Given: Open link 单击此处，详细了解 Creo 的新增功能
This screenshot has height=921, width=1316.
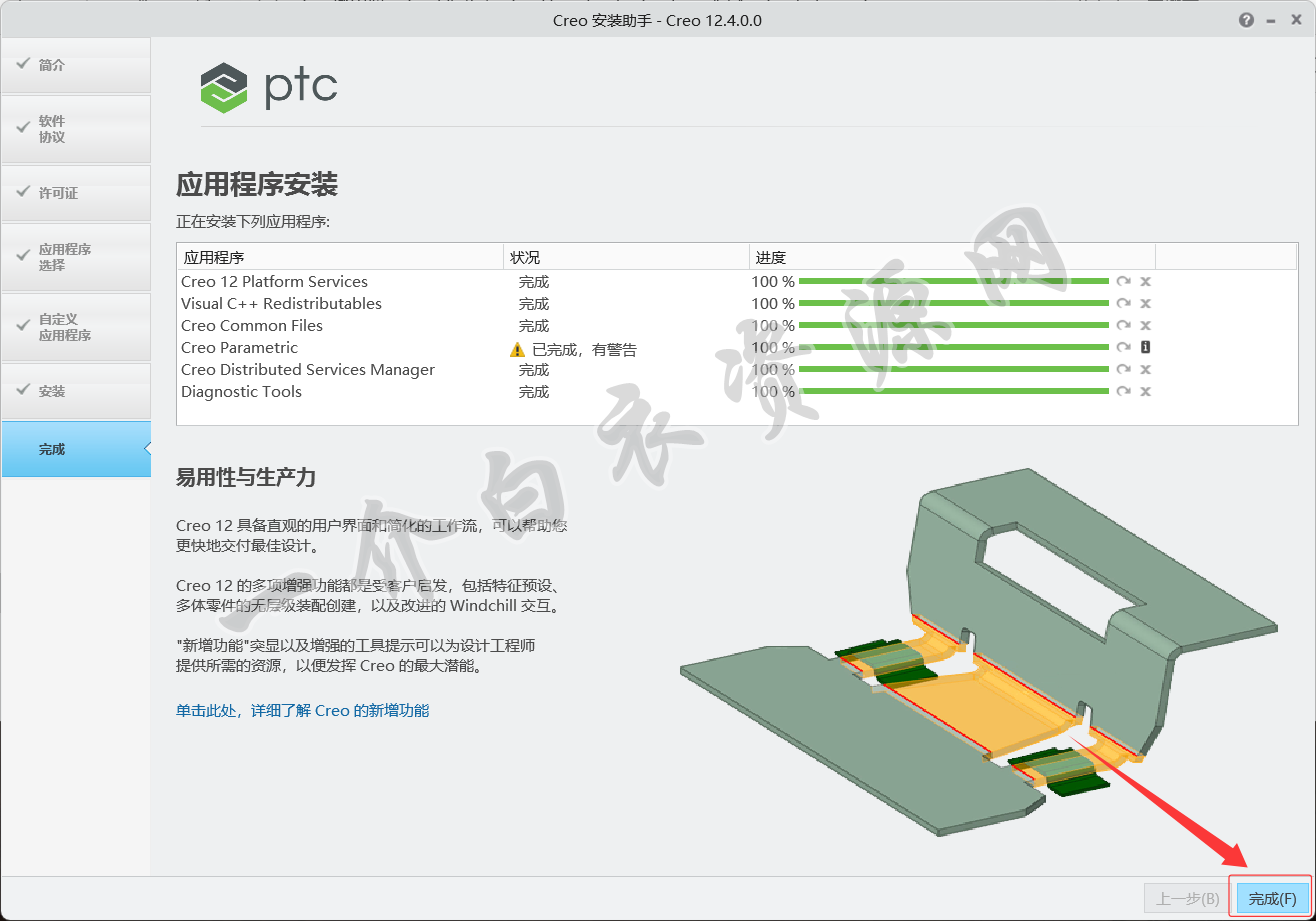Looking at the screenshot, I should click(x=303, y=710).
